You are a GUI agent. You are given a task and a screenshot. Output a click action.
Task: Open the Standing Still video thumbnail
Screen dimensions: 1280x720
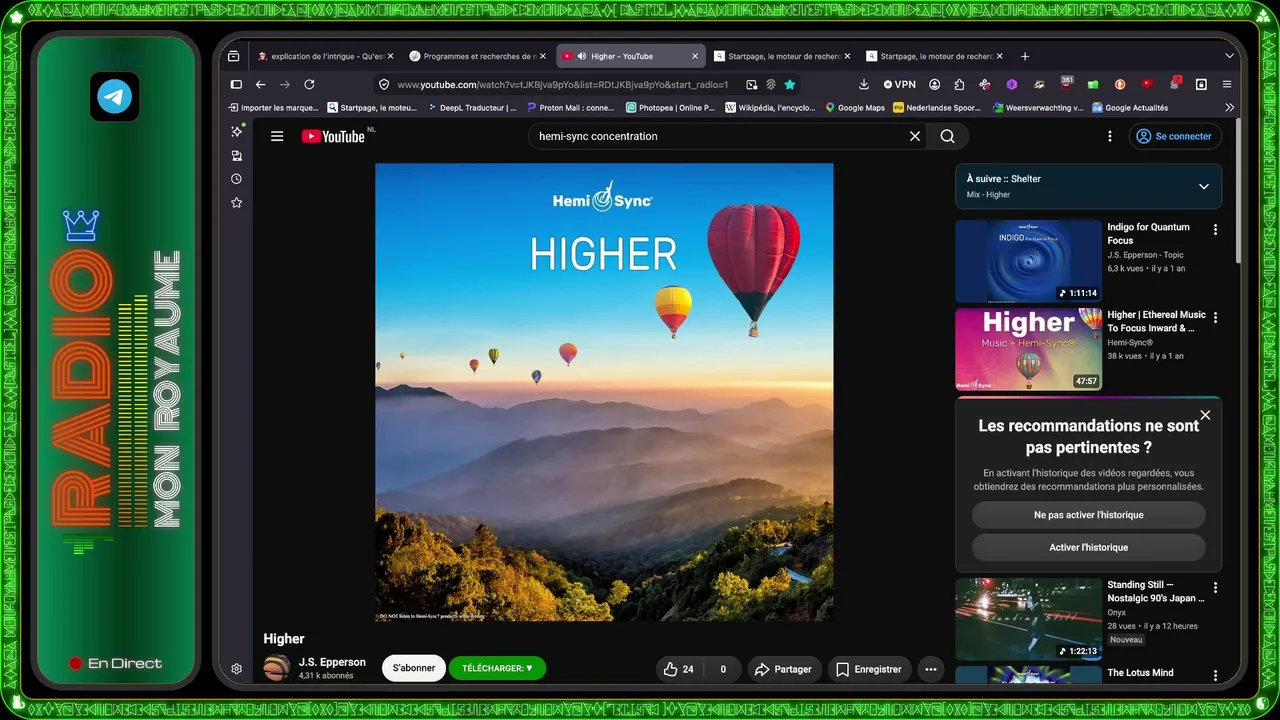click(x=1028, y=619)
